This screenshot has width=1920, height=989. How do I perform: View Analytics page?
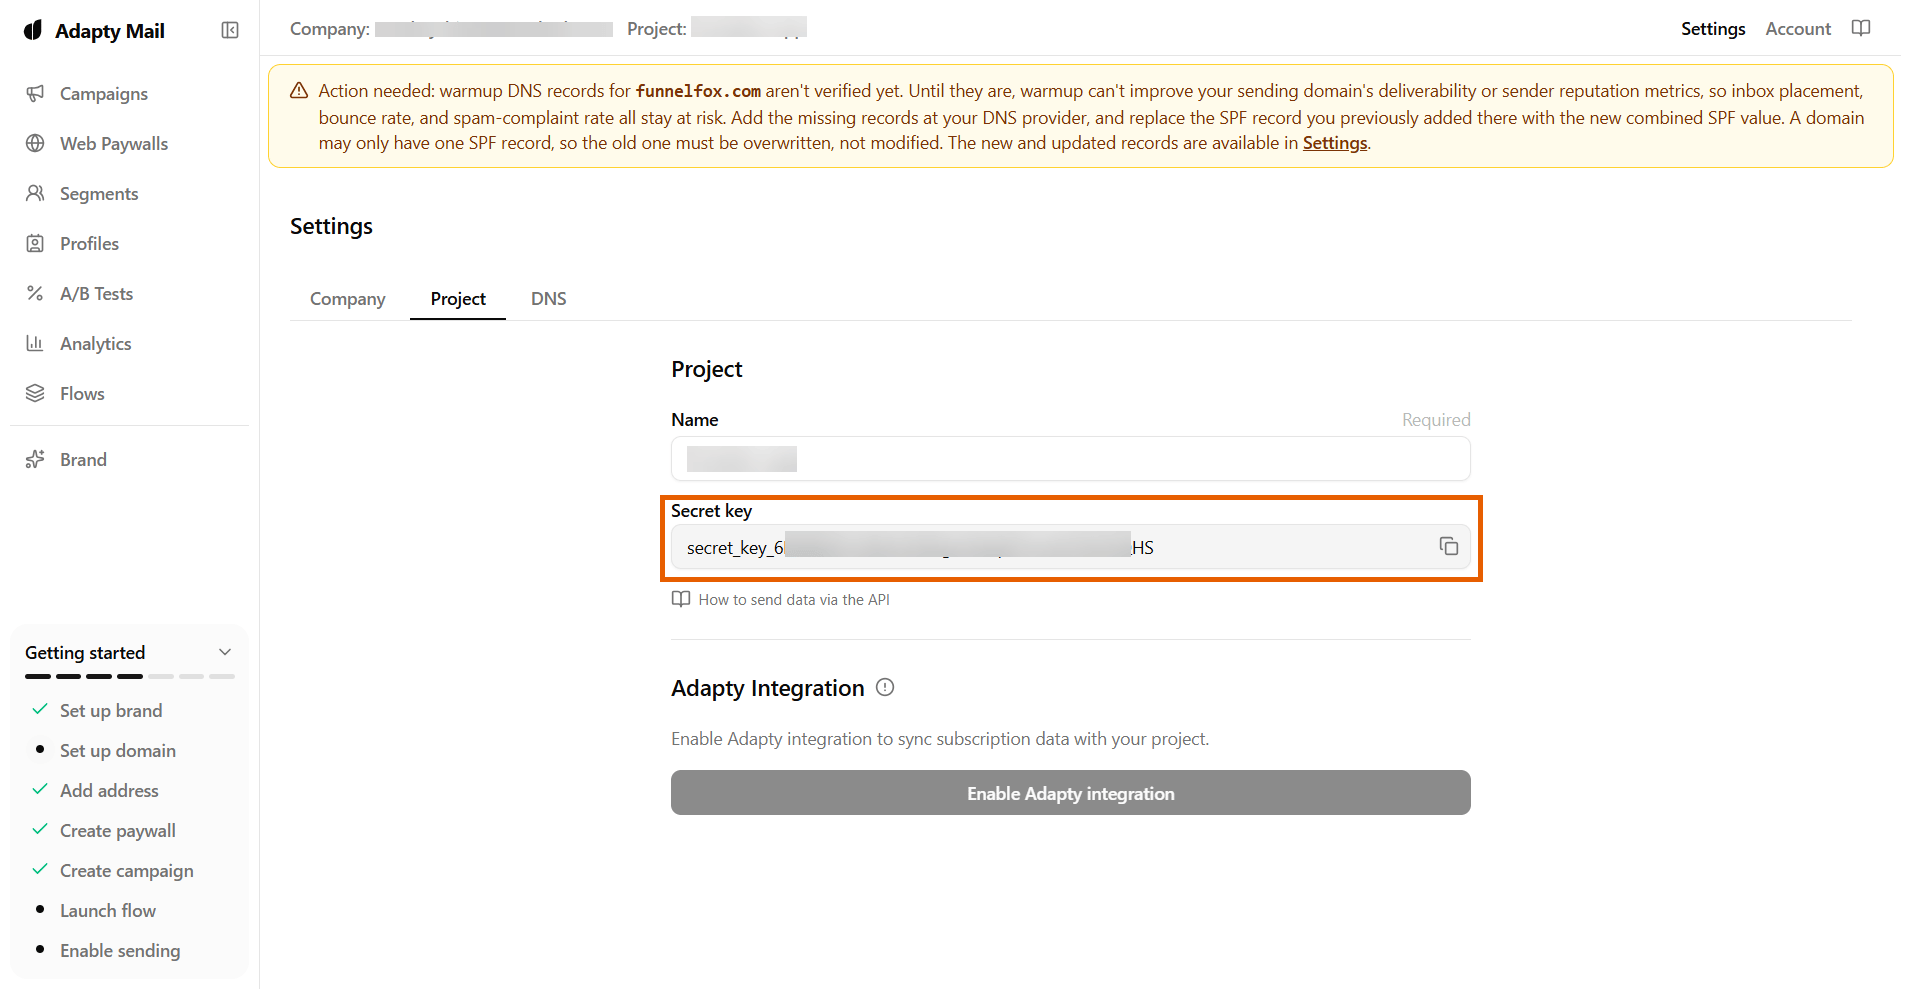pos(95,343)
